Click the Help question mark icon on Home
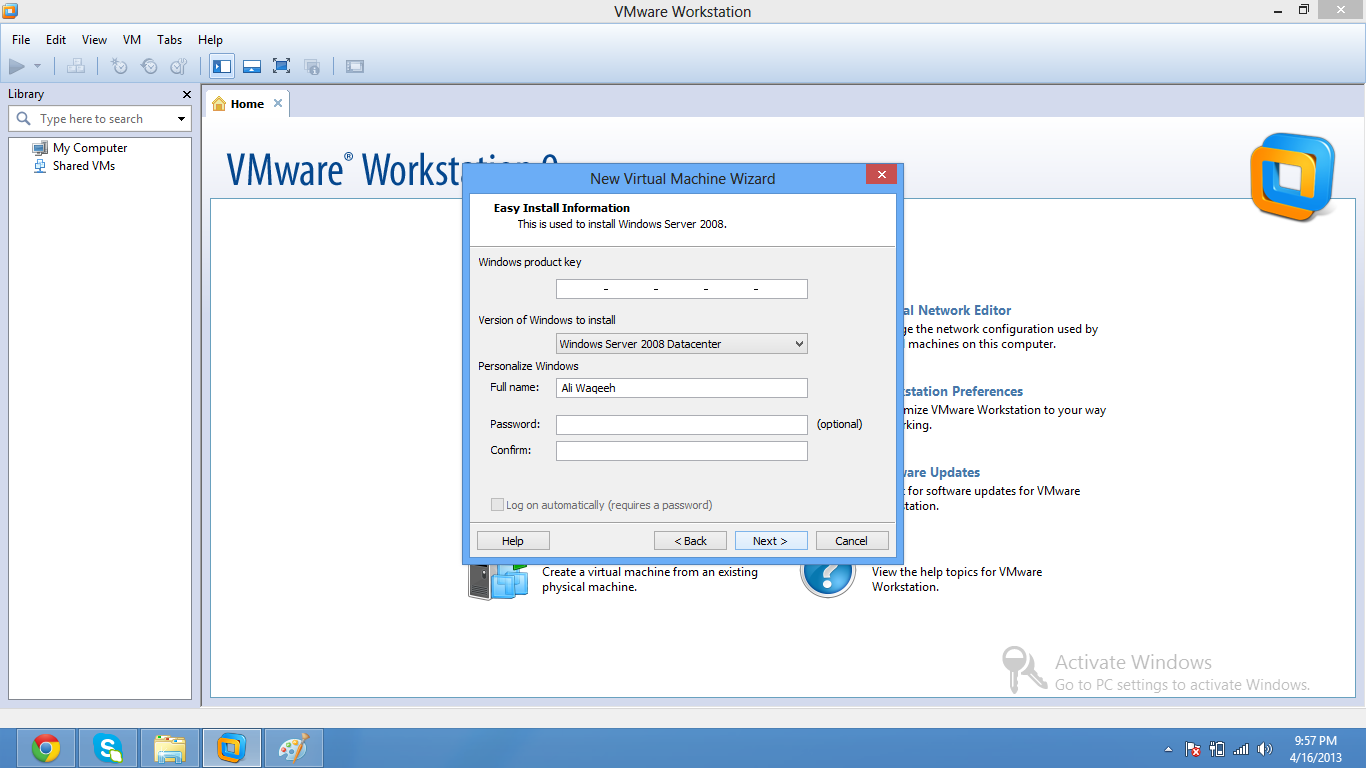This screenshot has height=768, width=1366. [828, 580]
